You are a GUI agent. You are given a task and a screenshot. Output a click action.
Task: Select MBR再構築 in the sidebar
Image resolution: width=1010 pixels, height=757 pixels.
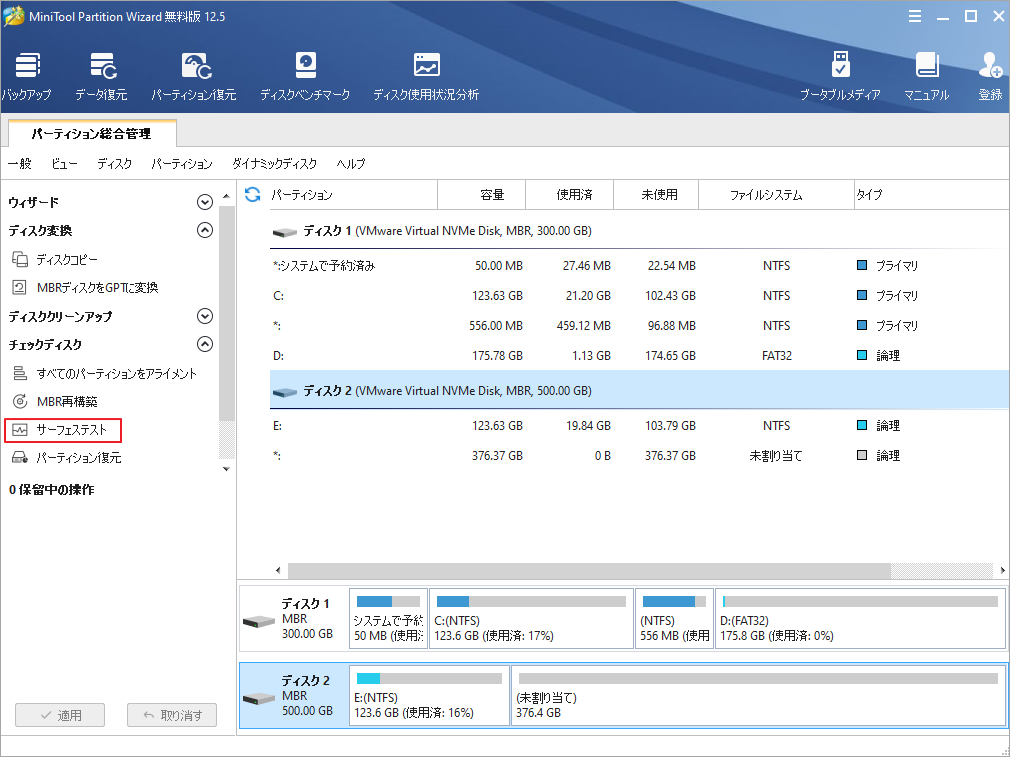coord(55,401)
